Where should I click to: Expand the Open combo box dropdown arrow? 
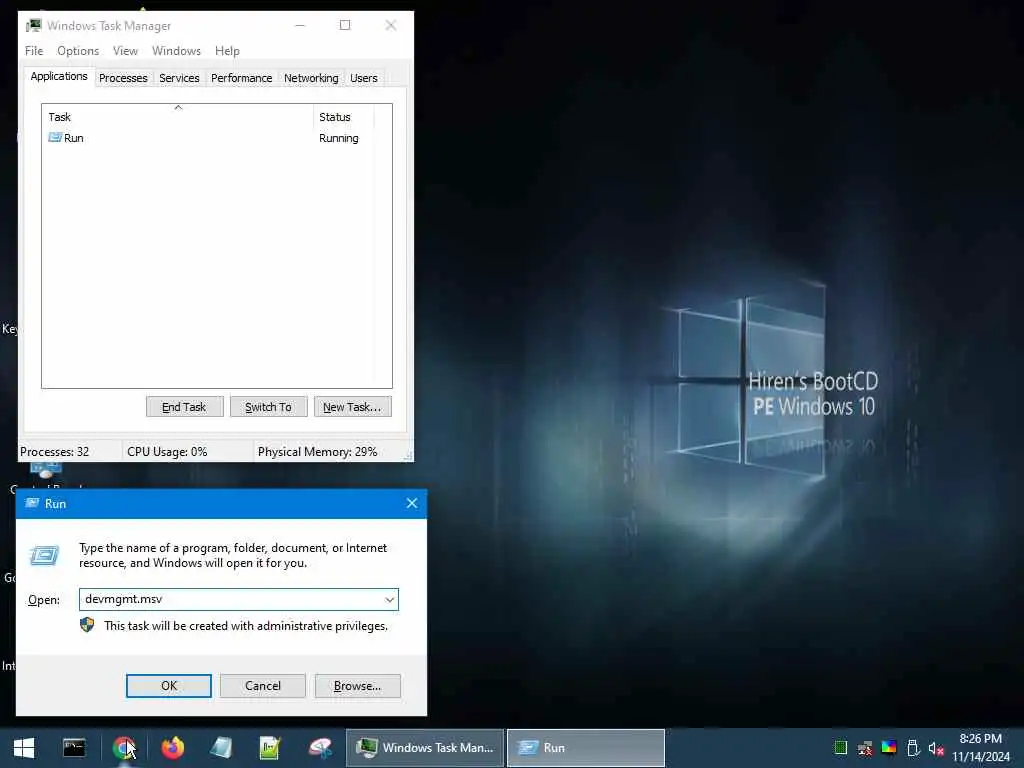(389, 600)
